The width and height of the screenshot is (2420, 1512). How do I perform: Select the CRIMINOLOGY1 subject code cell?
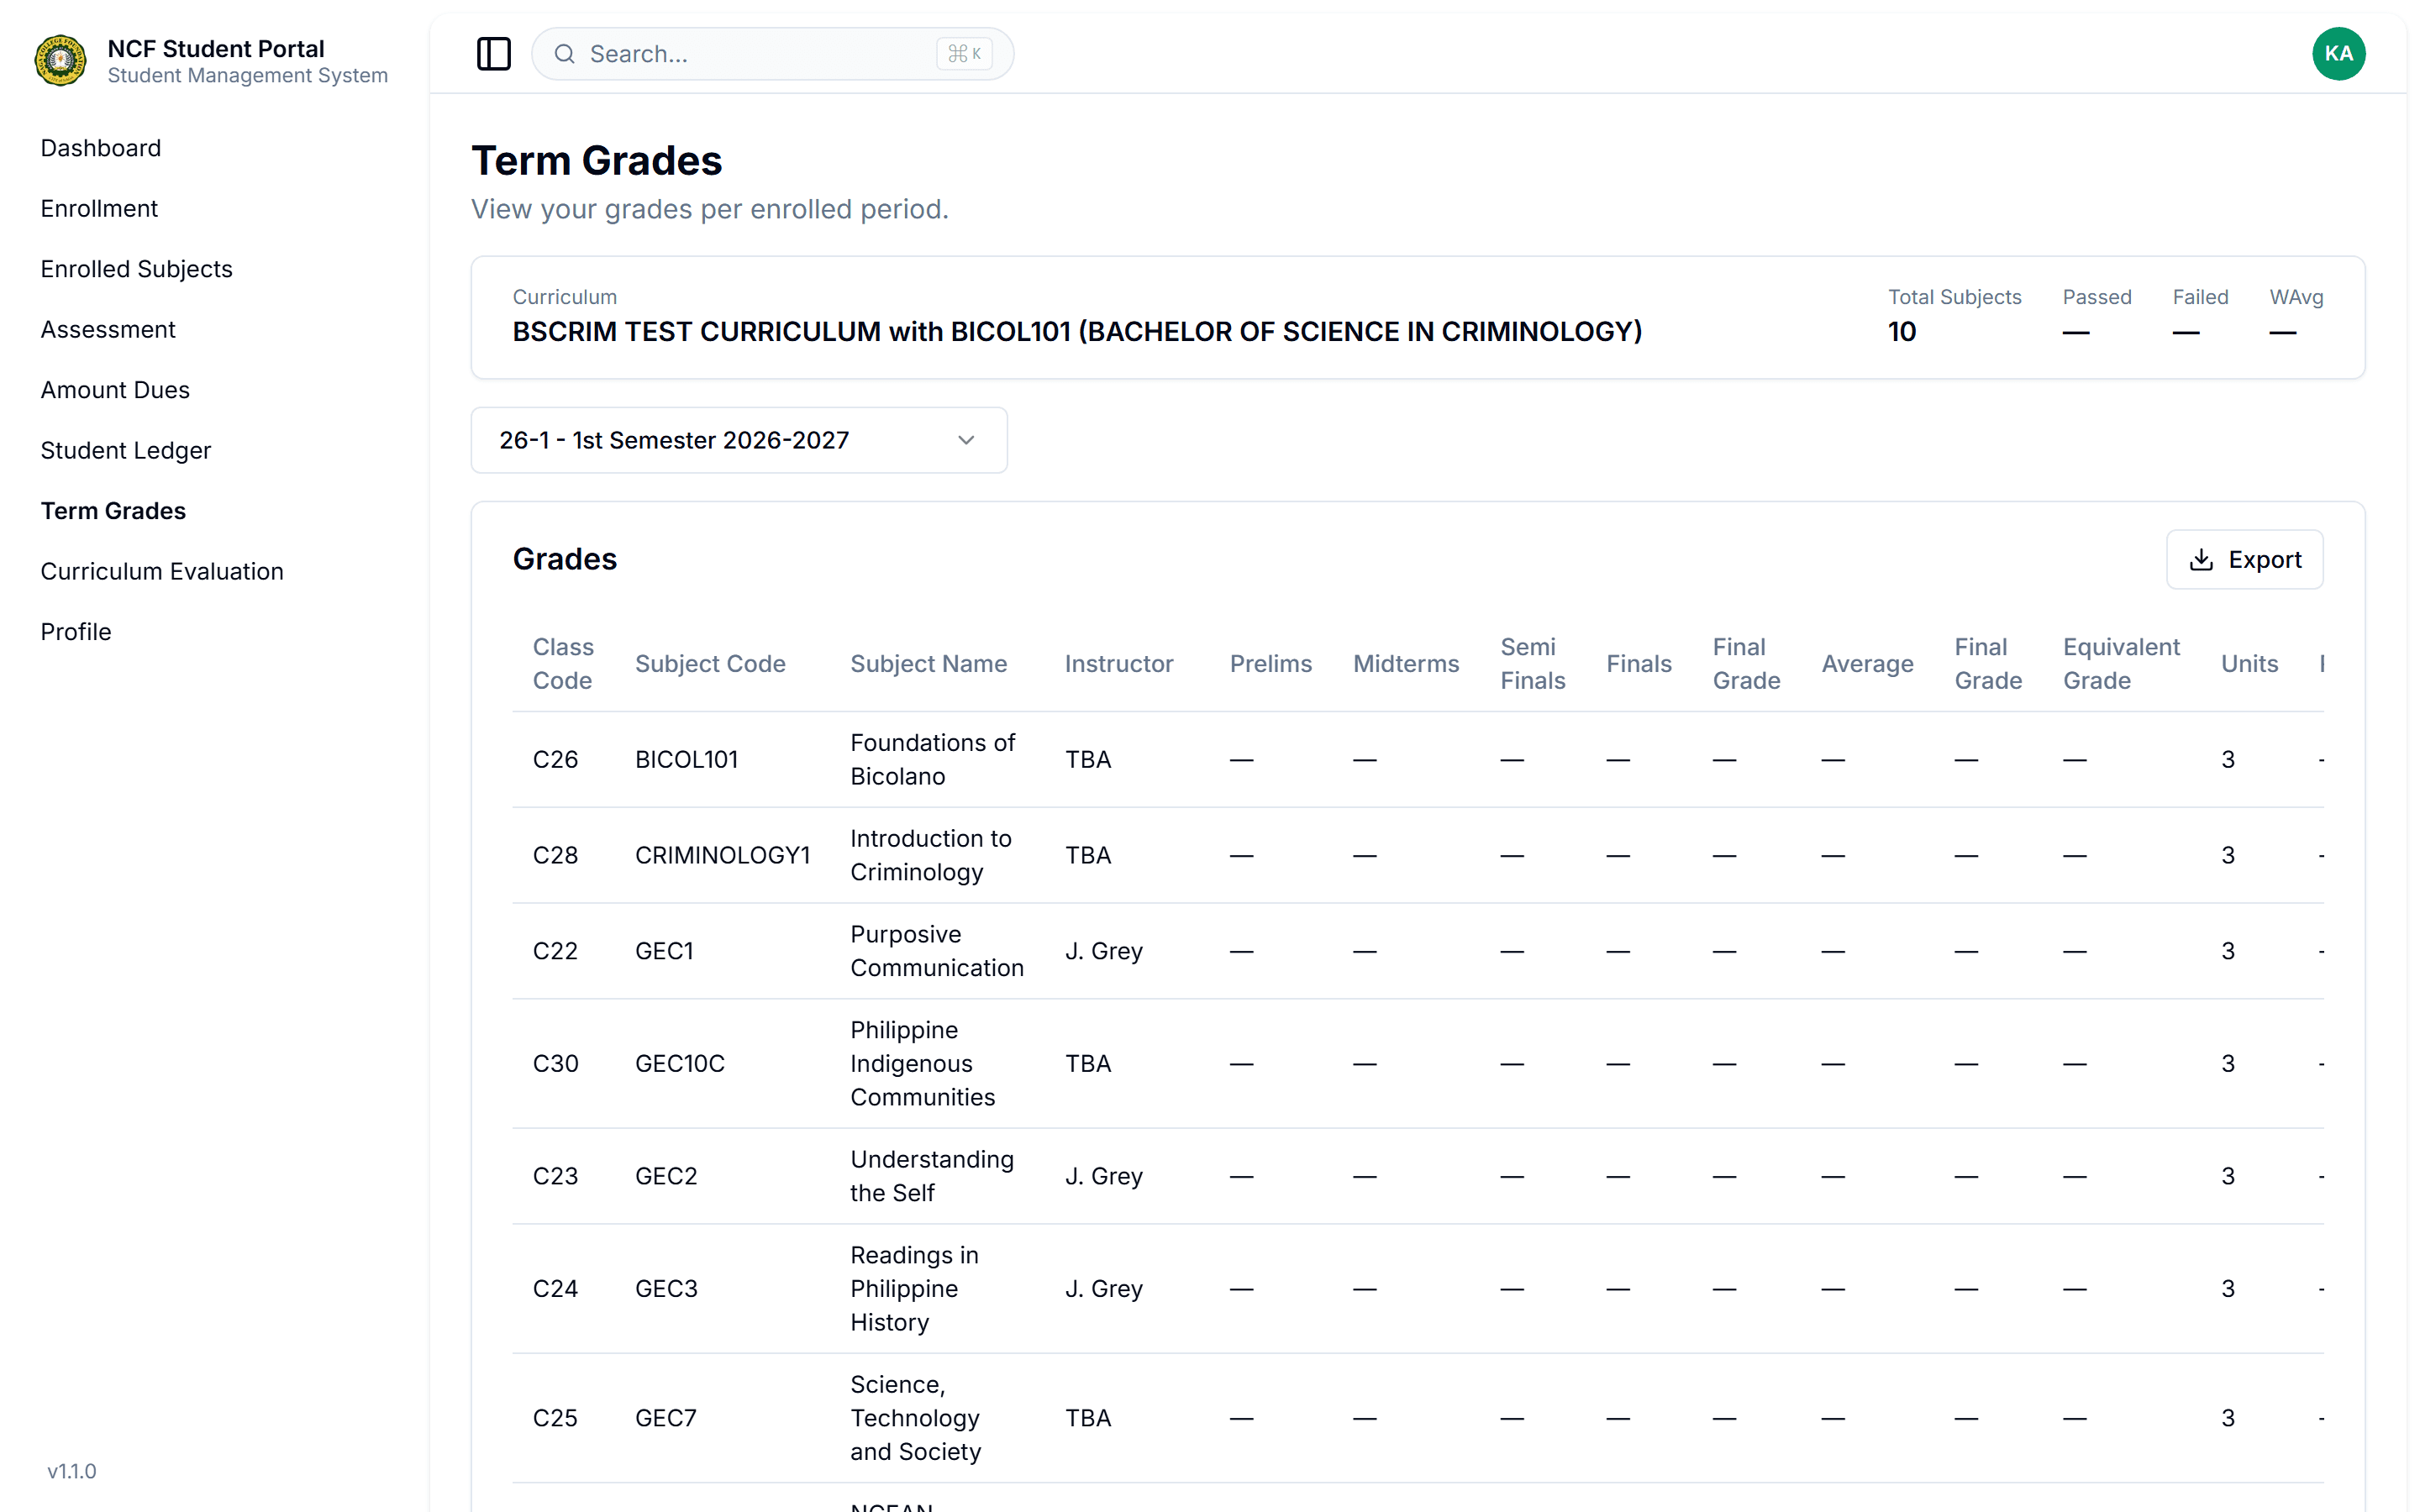[722, 856]
